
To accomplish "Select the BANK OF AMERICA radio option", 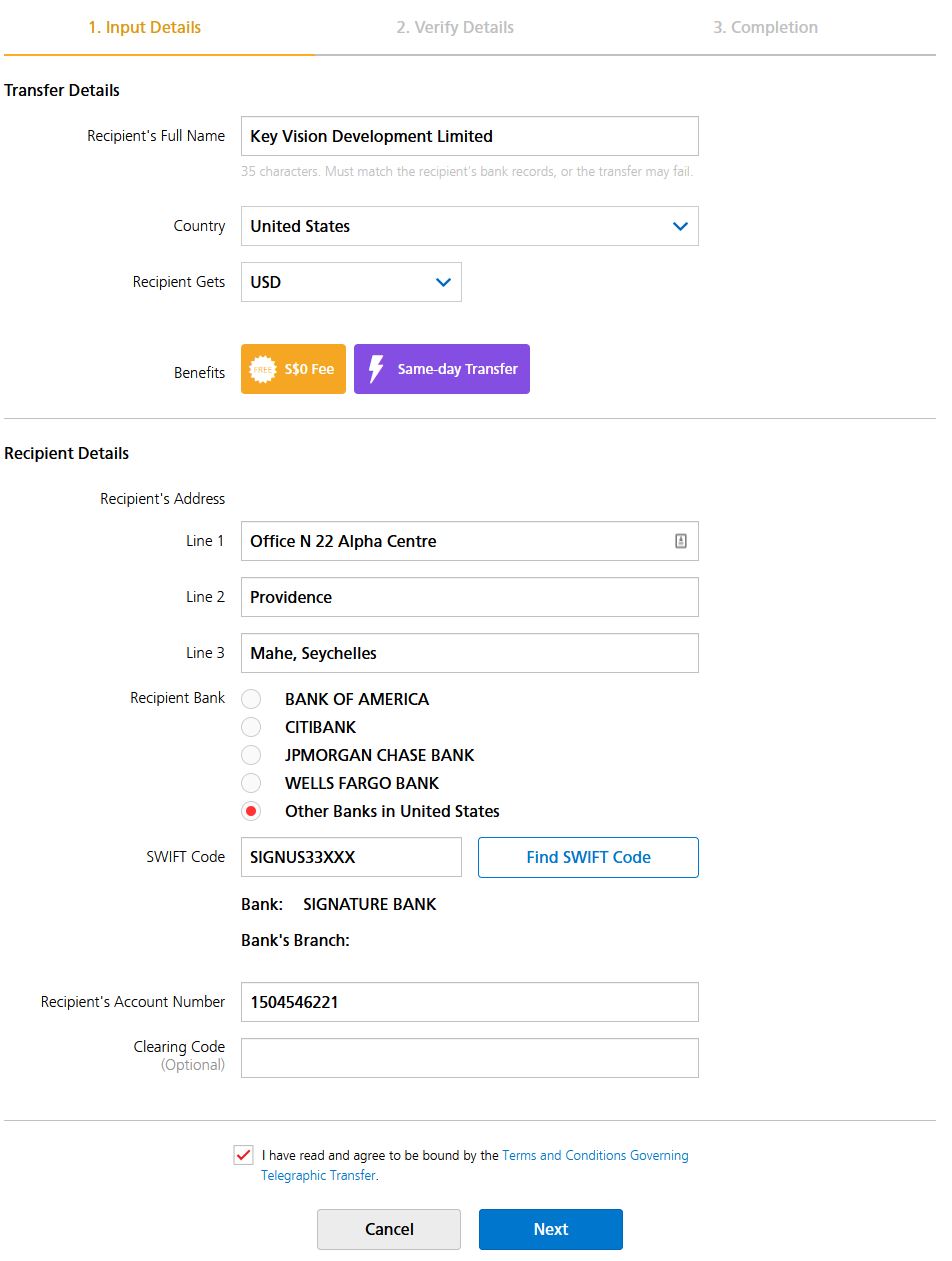I will 252,699.
